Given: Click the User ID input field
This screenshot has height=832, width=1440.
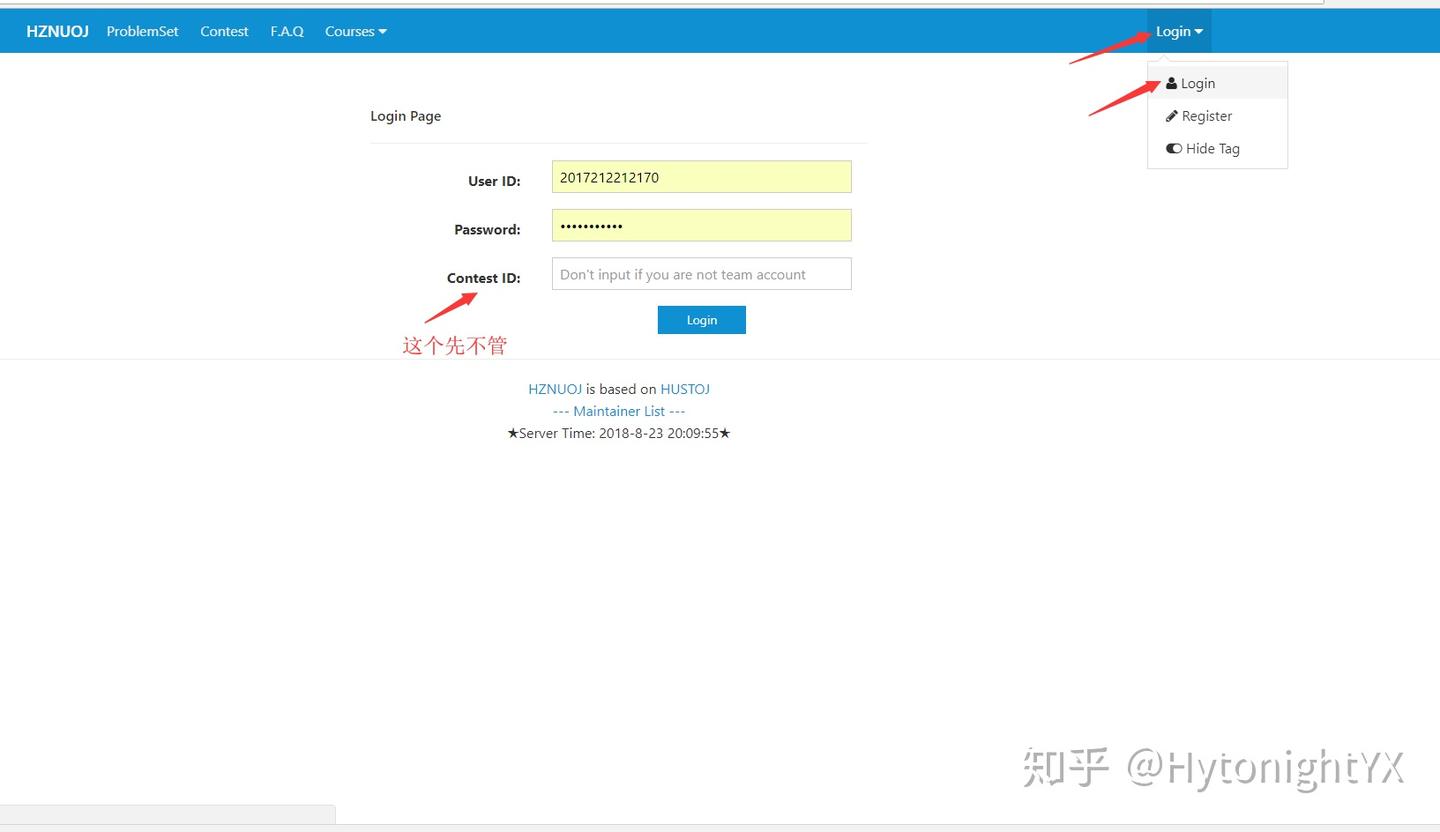Looking at the screenshot, I should click(x=701, y=176).
